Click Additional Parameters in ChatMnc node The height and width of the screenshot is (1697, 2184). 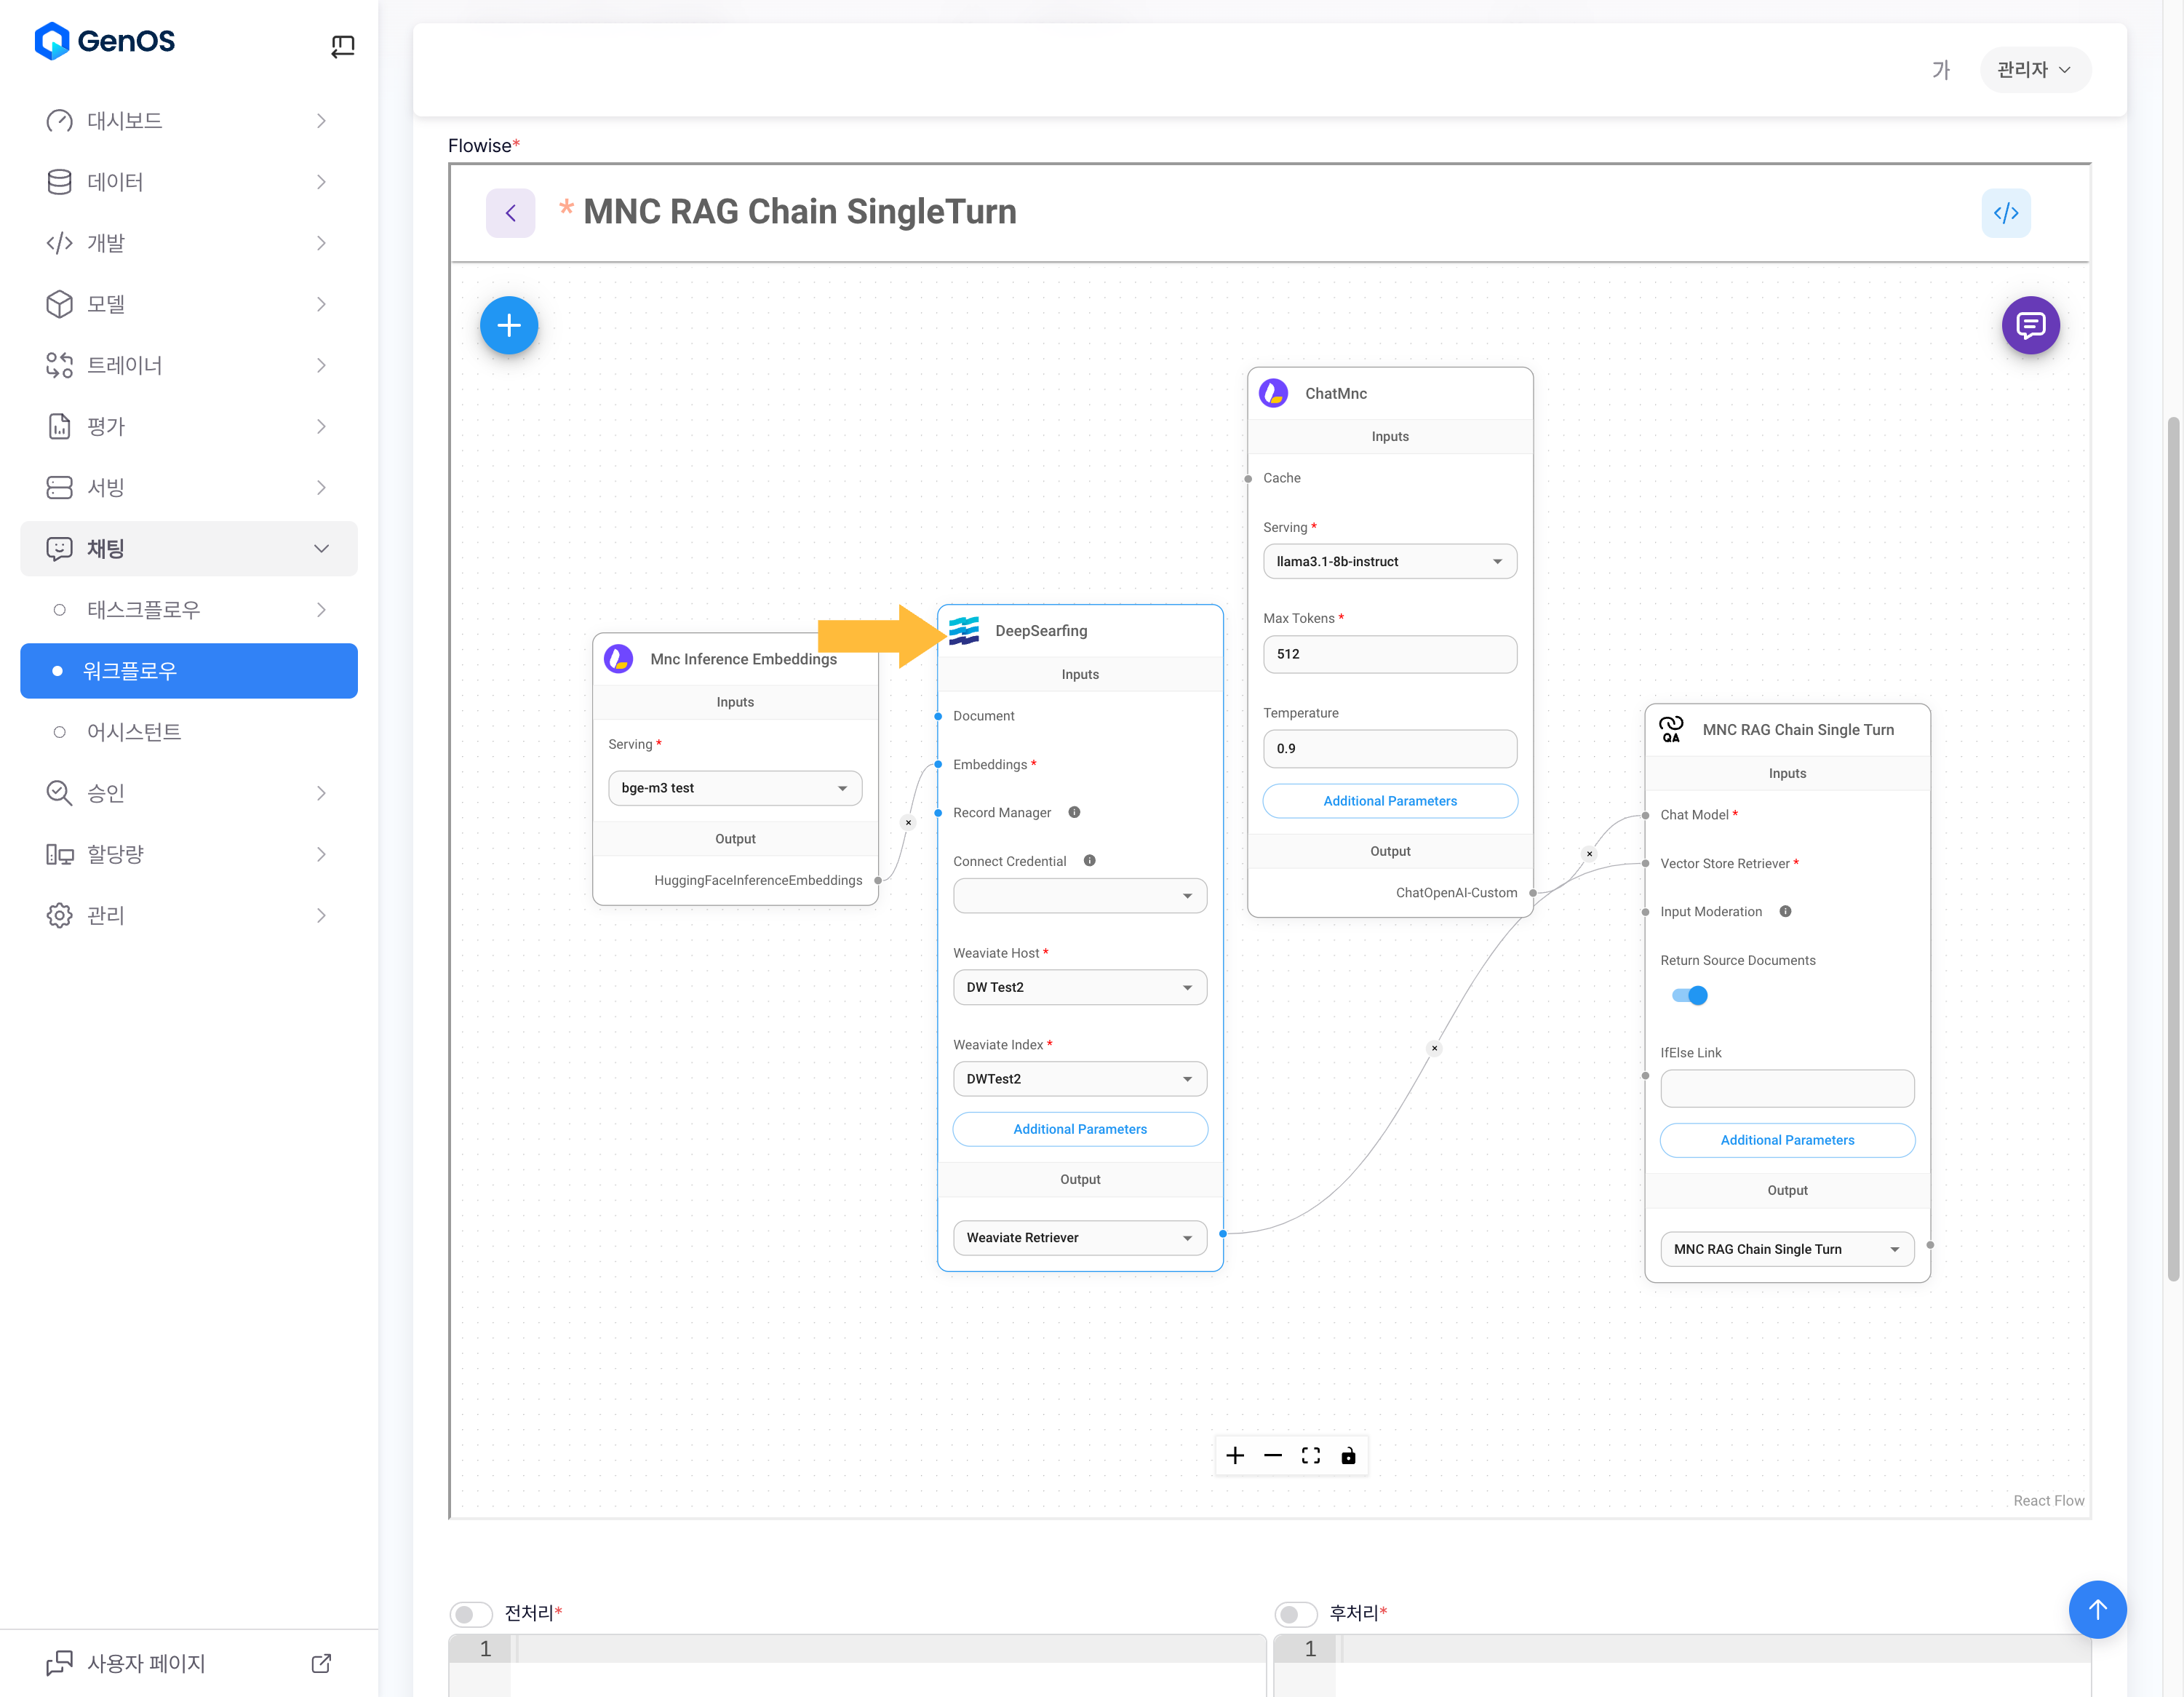1389,801
